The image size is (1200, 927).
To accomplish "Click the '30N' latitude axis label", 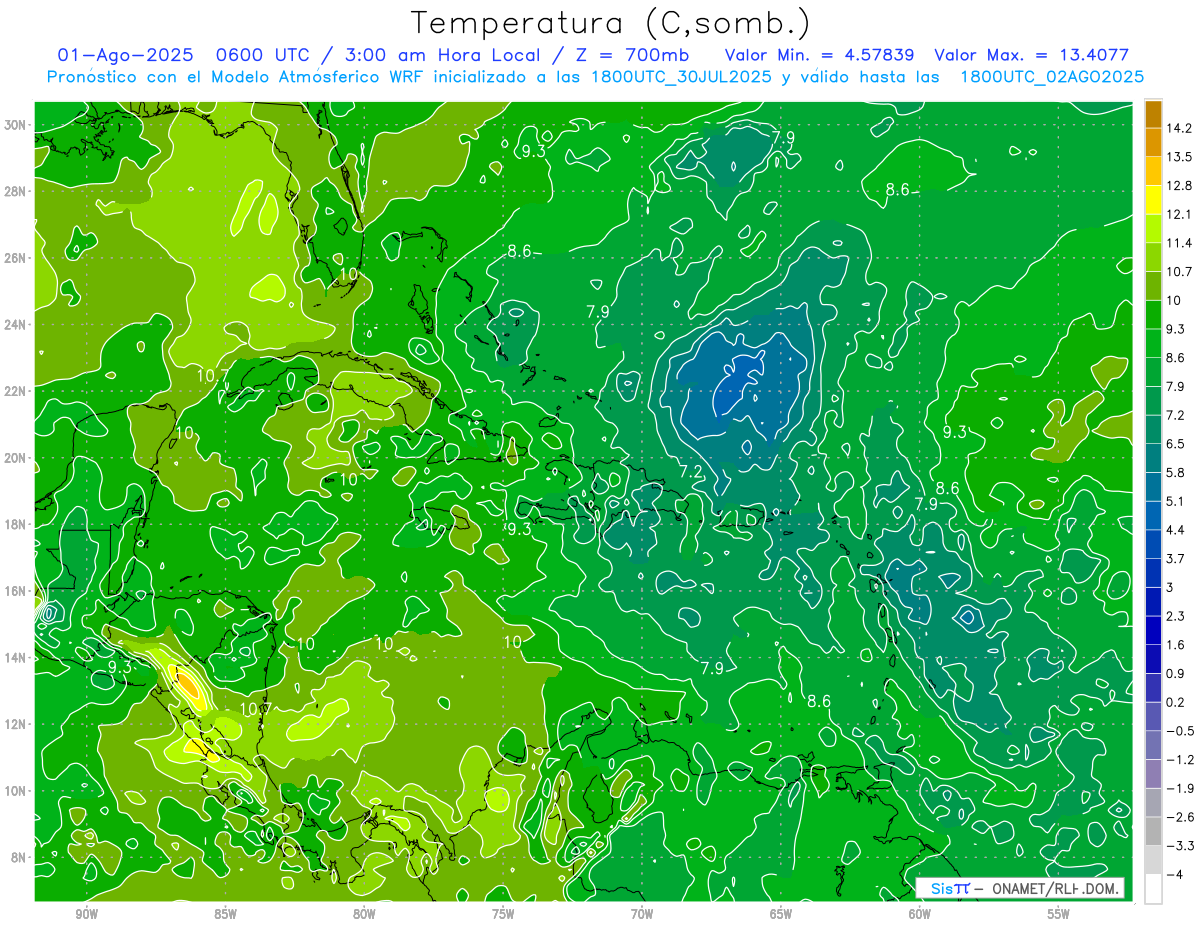I will coord(16,125).
